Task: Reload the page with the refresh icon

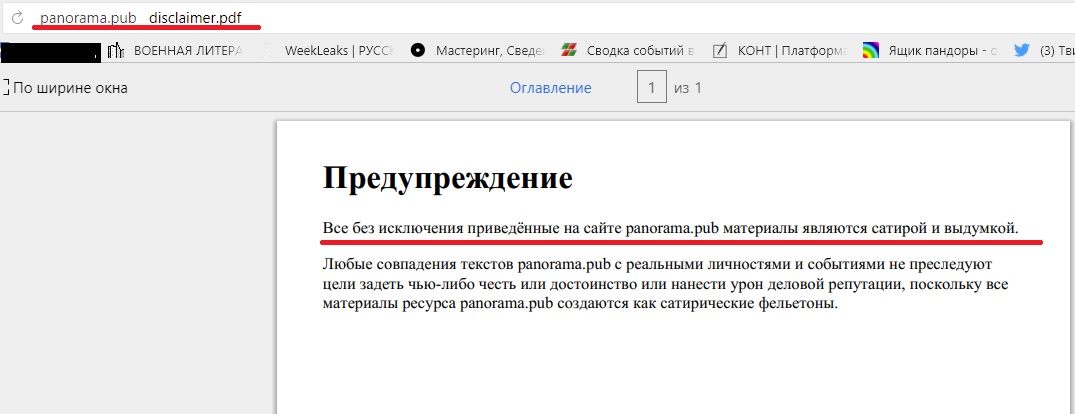Action: 18,17
